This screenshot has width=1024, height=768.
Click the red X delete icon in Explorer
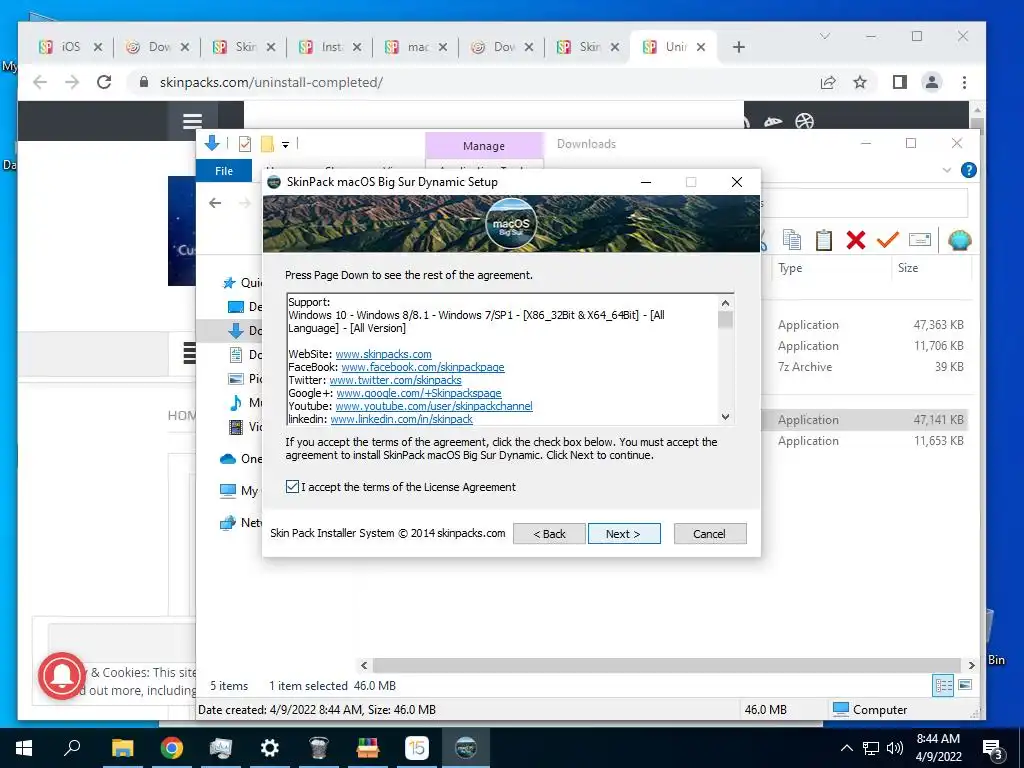[856, 240]
